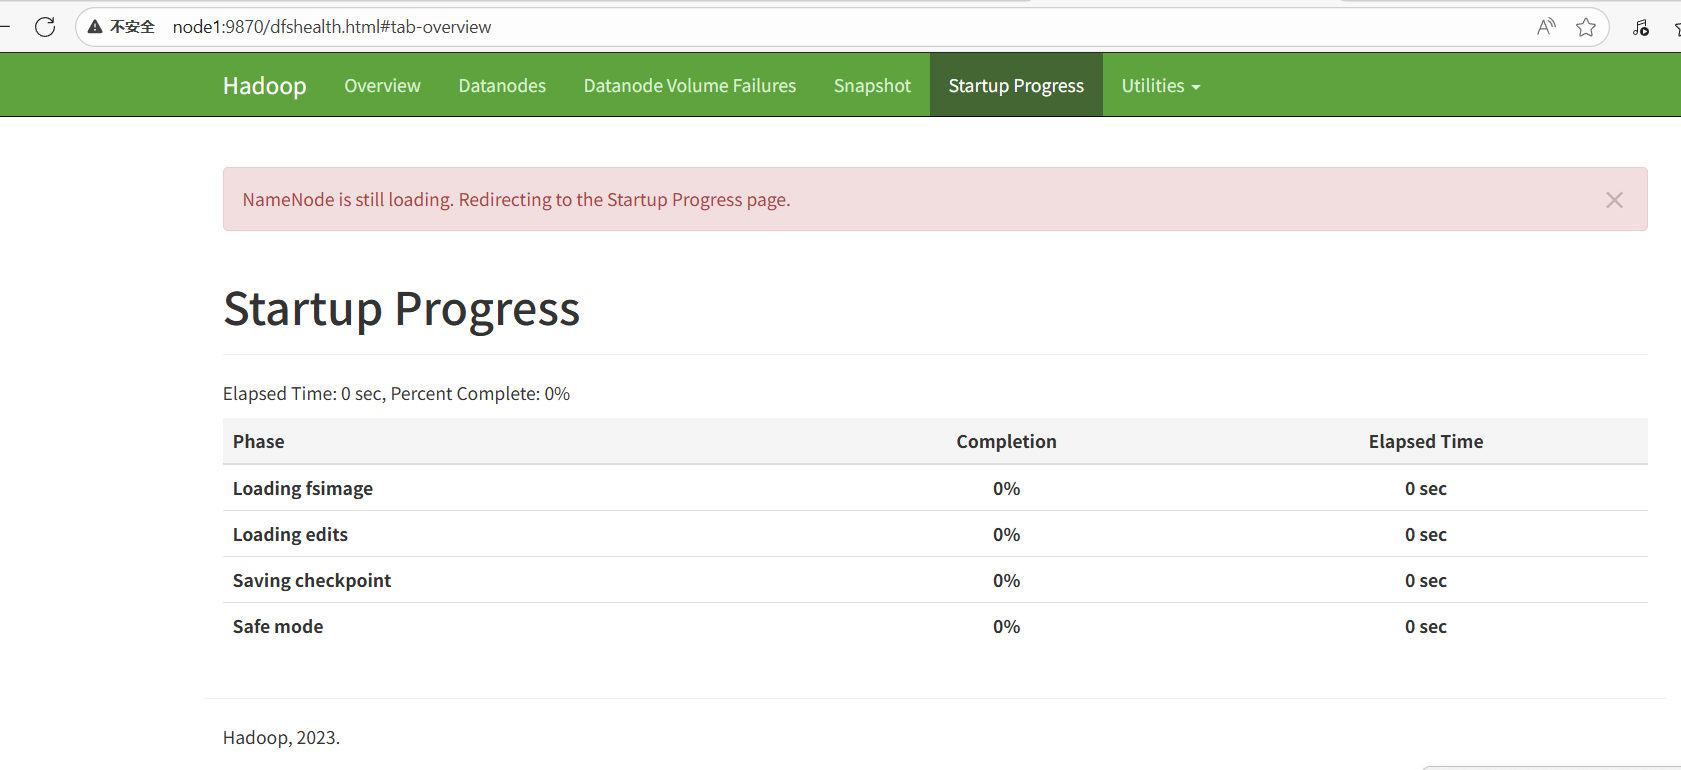
Task: Open the read aloud icon in address bar
Action: click(x=1546, y=27)
